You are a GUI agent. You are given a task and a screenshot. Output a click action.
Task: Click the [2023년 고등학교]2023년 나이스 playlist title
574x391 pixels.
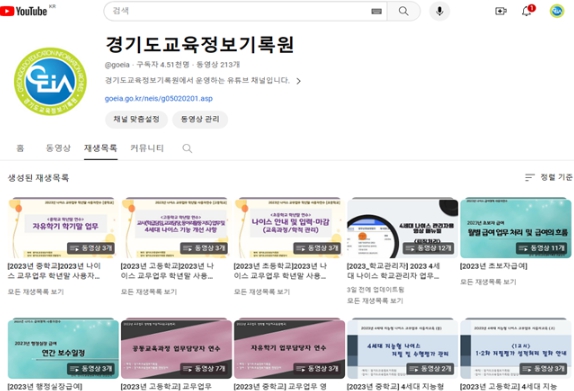pos(167,271)
